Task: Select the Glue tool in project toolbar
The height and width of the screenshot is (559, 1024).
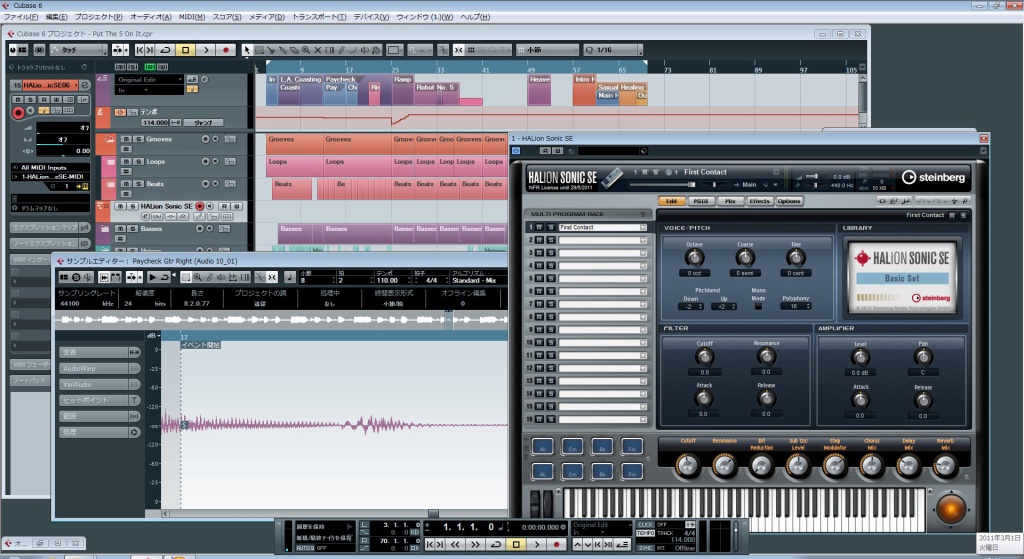Action: 283,50
